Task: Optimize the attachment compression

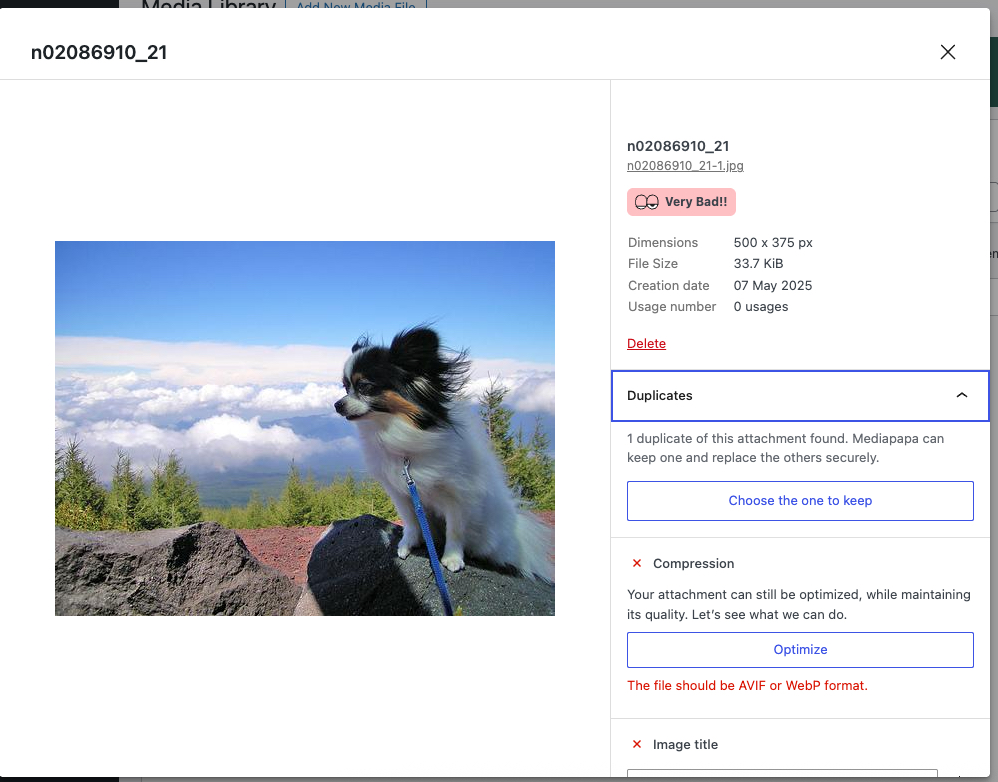Action: pyautogui.click(x=800, y=650)
